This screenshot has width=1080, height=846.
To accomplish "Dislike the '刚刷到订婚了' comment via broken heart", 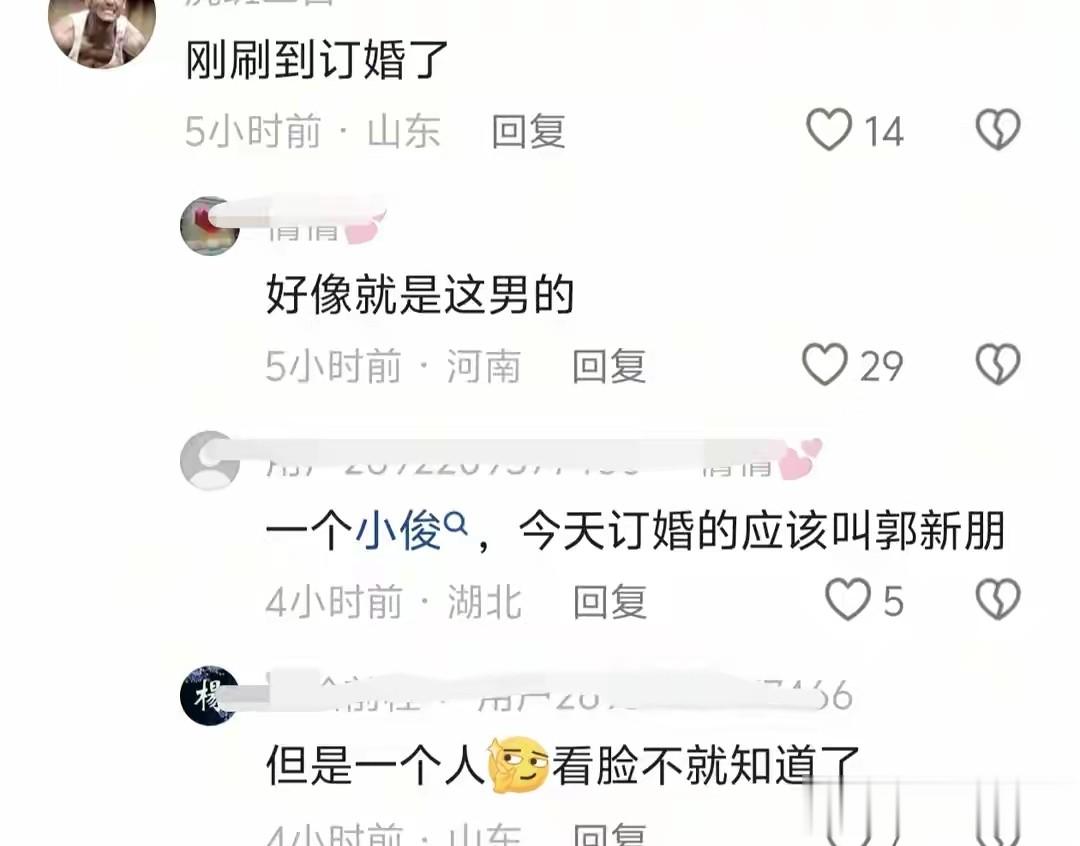I will pyautogui.click(x=998, y=130).
